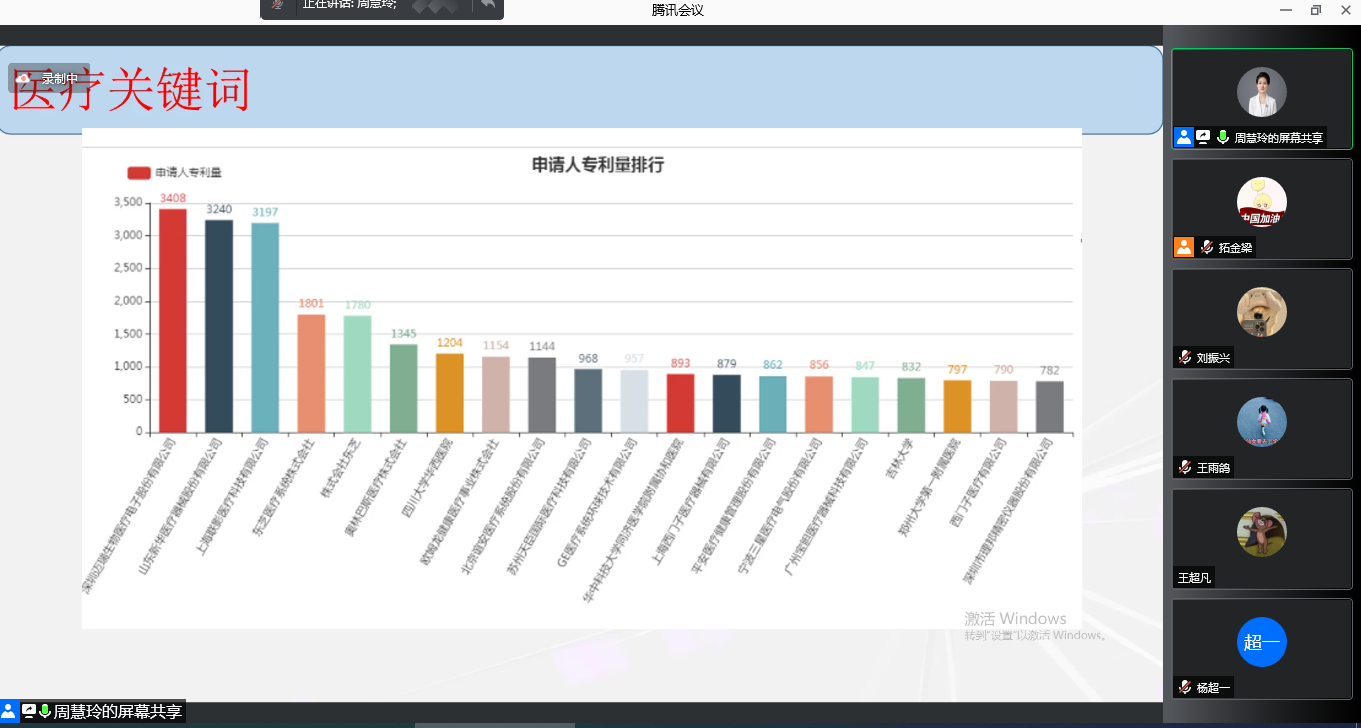
Task: Click the blue person icon in the bottom-left corner
Action: (9, 711)
